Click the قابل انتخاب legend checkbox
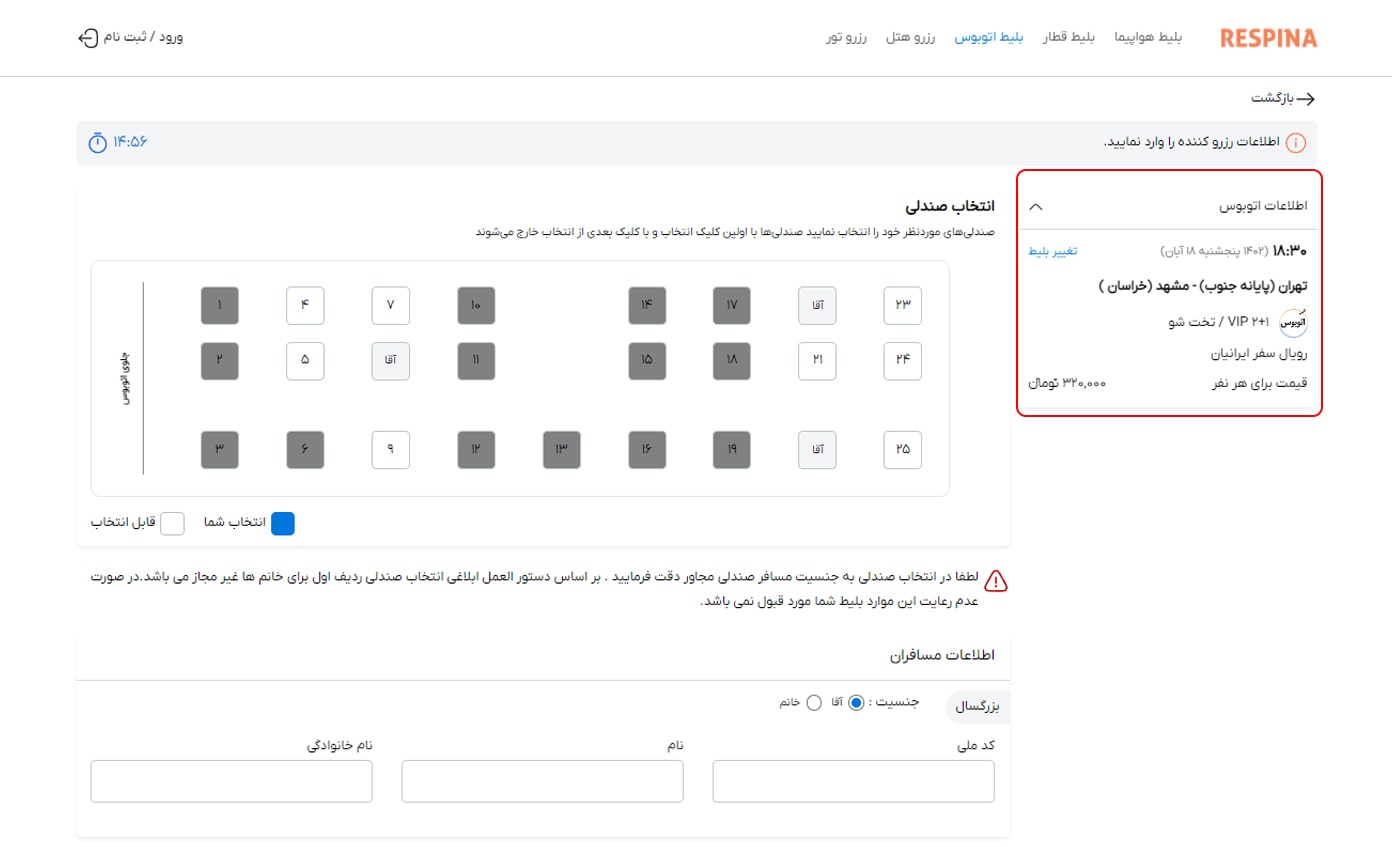 [172, 523]
